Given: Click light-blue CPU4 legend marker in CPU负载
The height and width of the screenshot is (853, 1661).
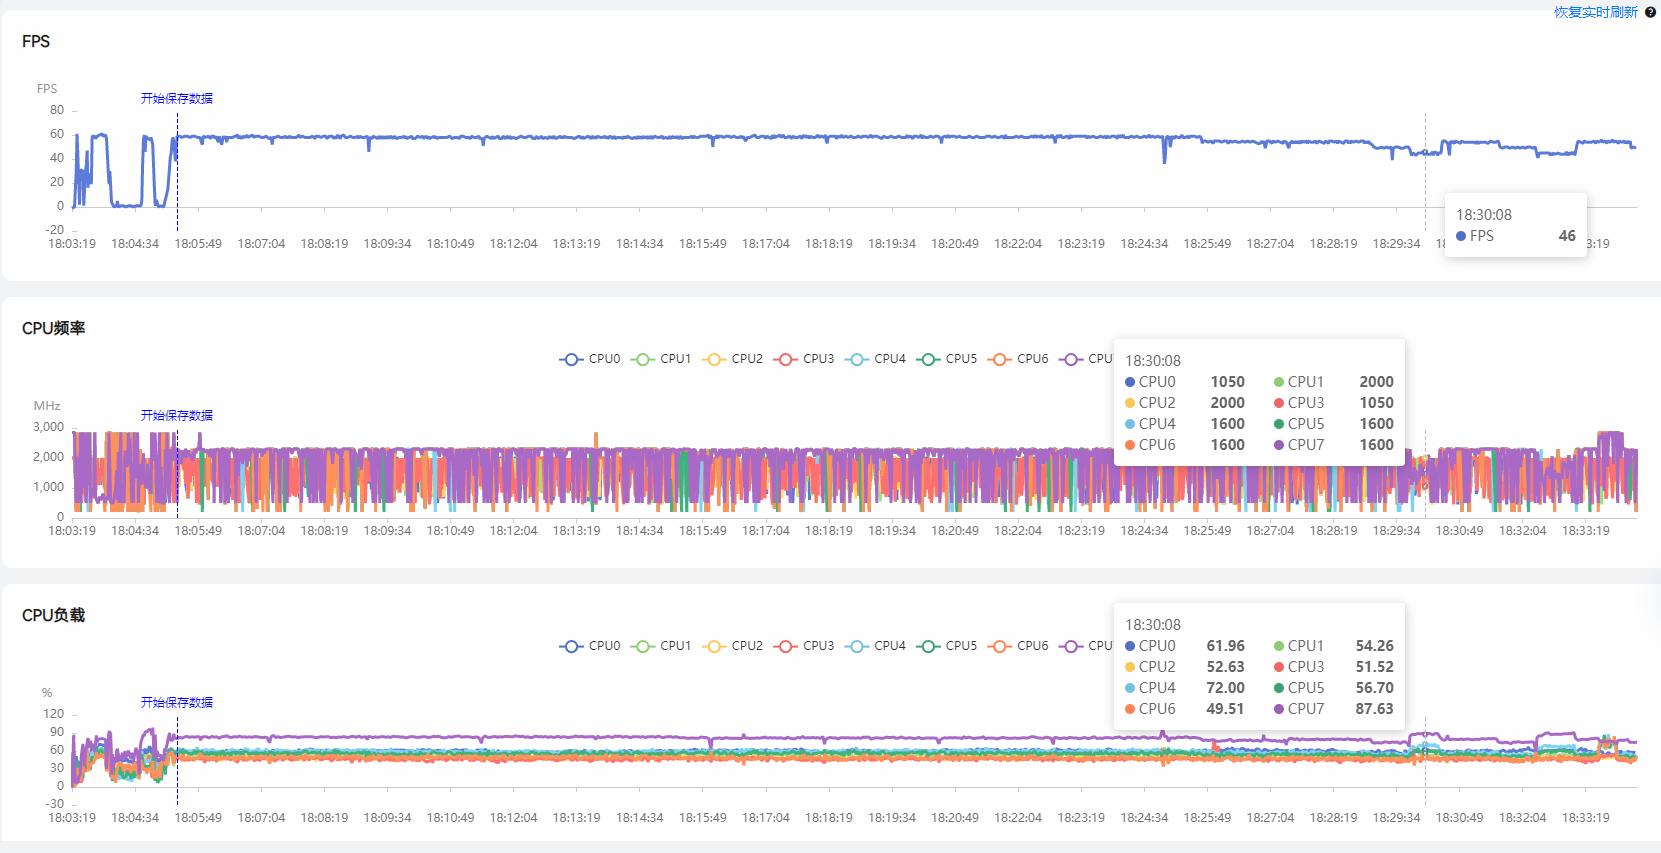Looking at the screenshot, I should coord(857,646).
